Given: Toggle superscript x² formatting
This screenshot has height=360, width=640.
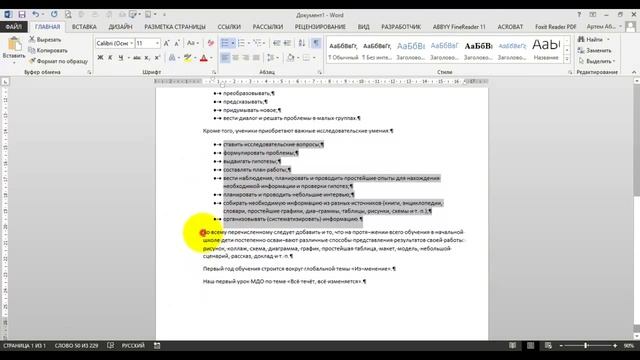Looking at the screenshot, I should click(x=158, y=58).
